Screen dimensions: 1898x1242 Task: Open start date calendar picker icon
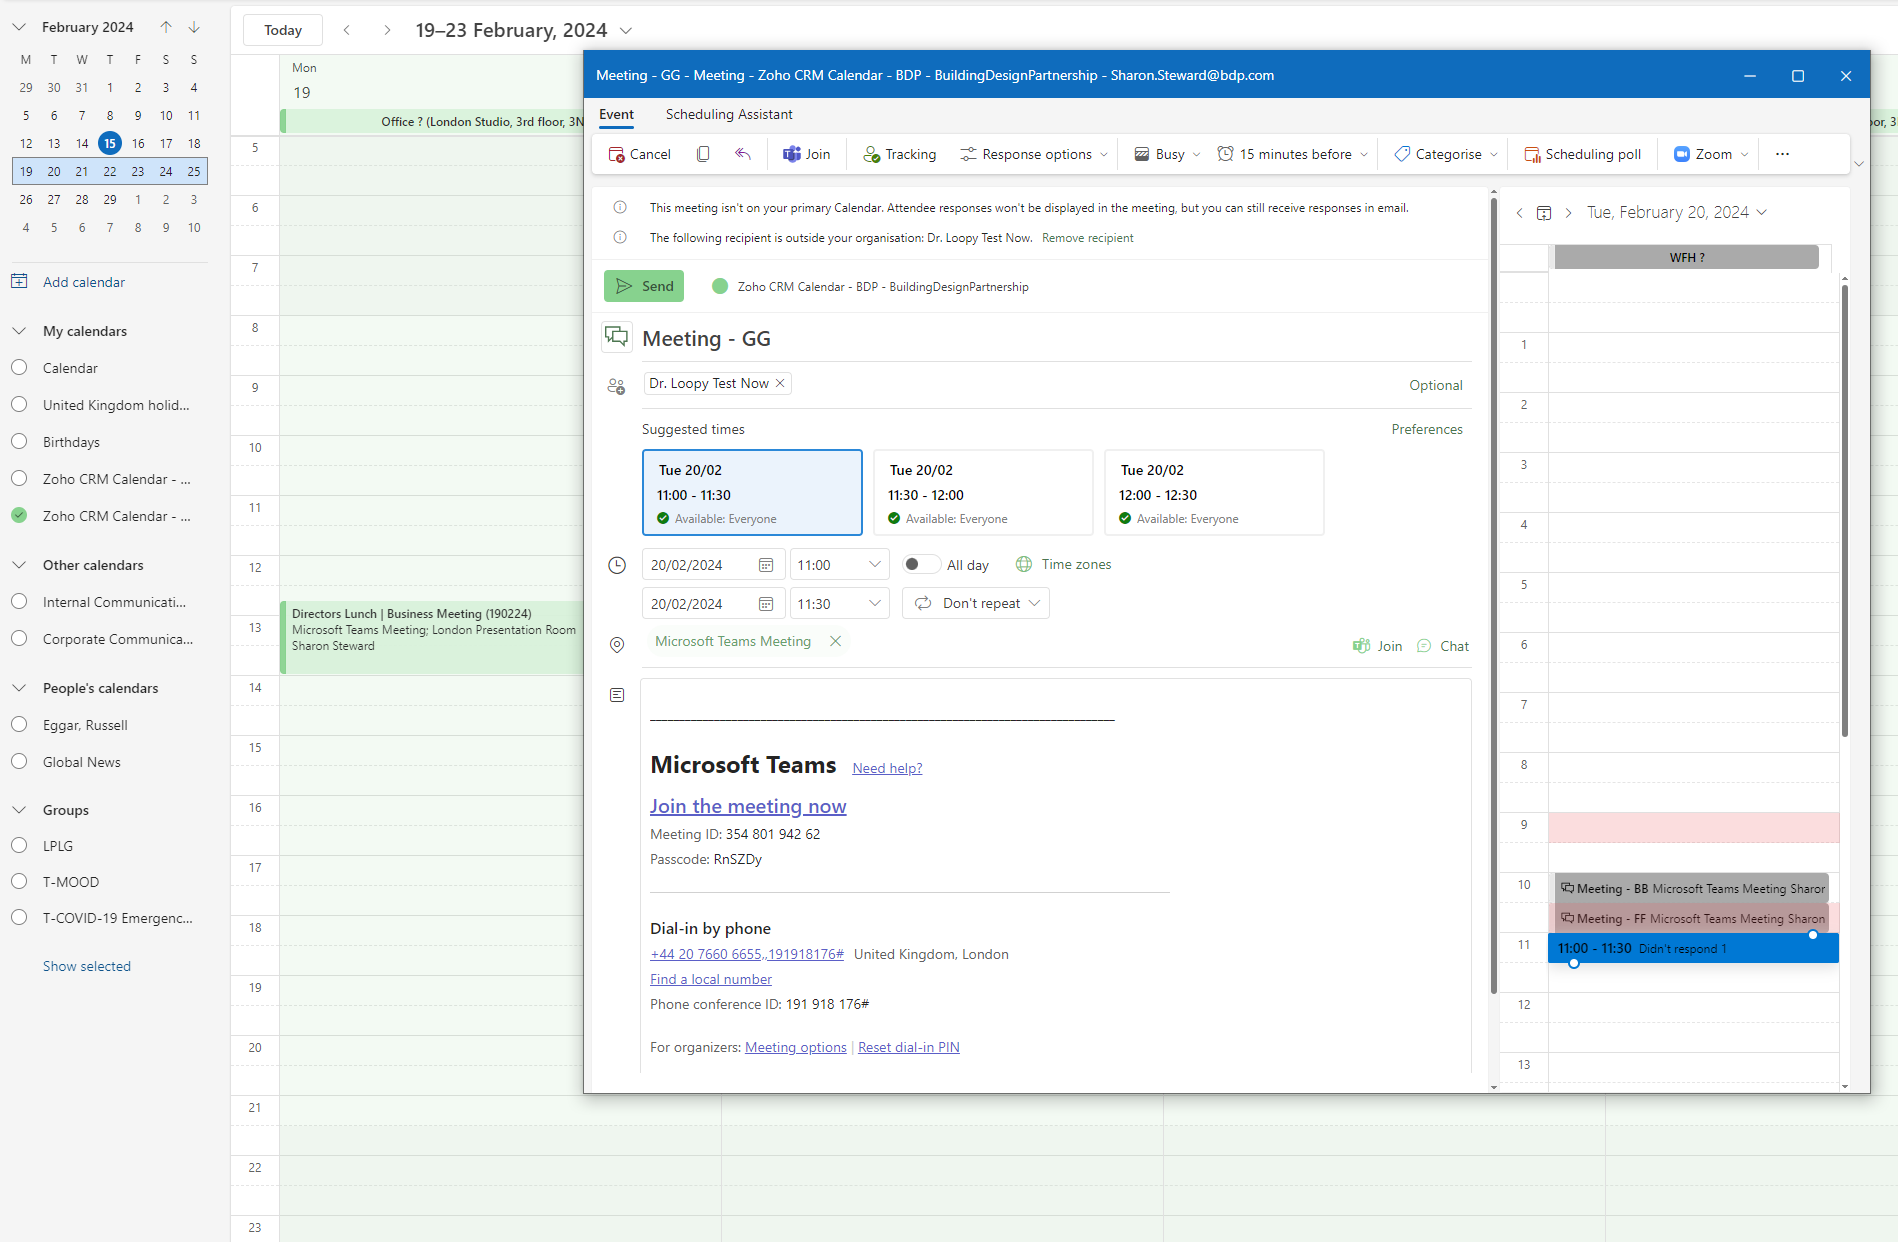tap(766, 565)
